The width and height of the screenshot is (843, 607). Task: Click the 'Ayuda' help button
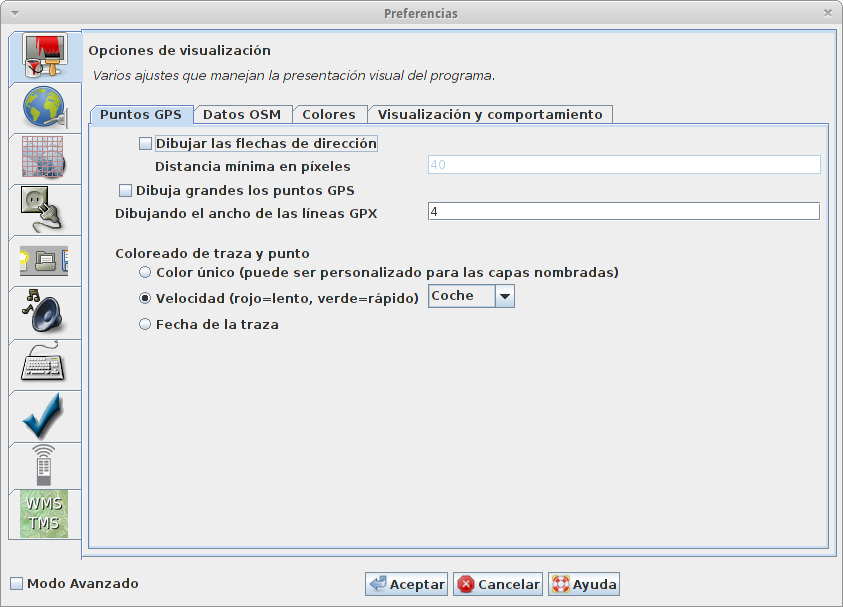584,585
